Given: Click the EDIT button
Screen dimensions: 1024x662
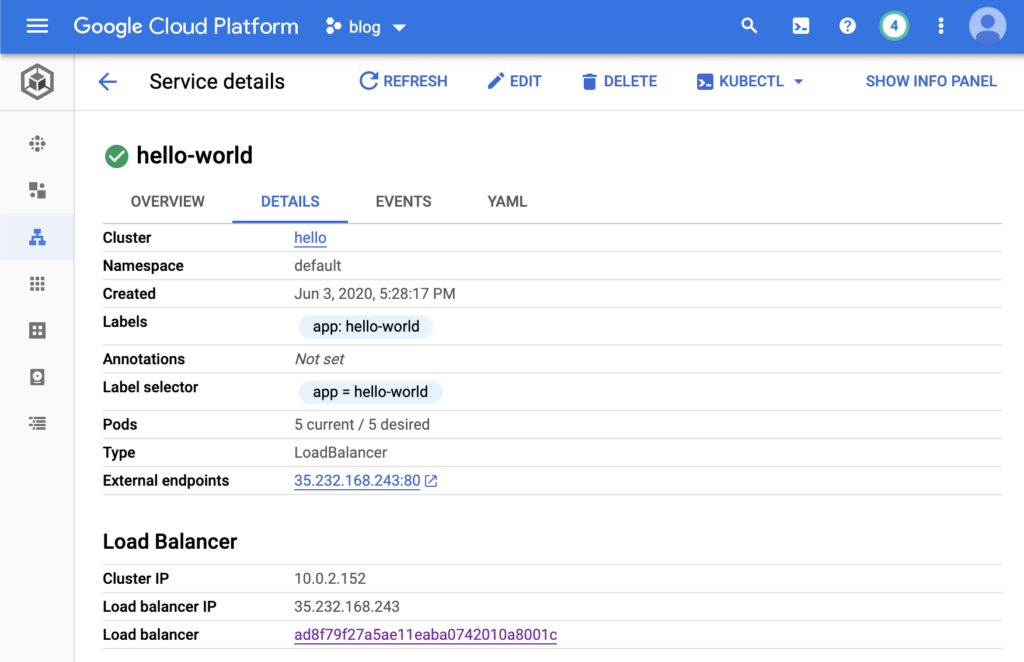Looking at the screenshot, I should point(515,81).
